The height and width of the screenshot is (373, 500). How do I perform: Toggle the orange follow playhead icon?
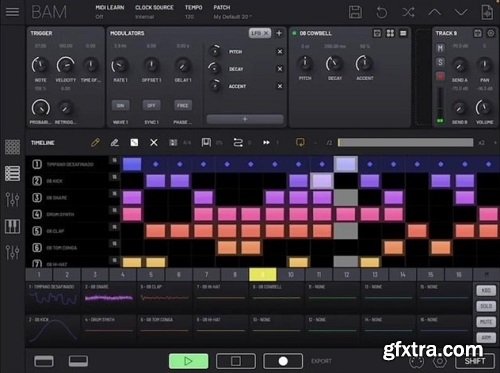point(300,143)
